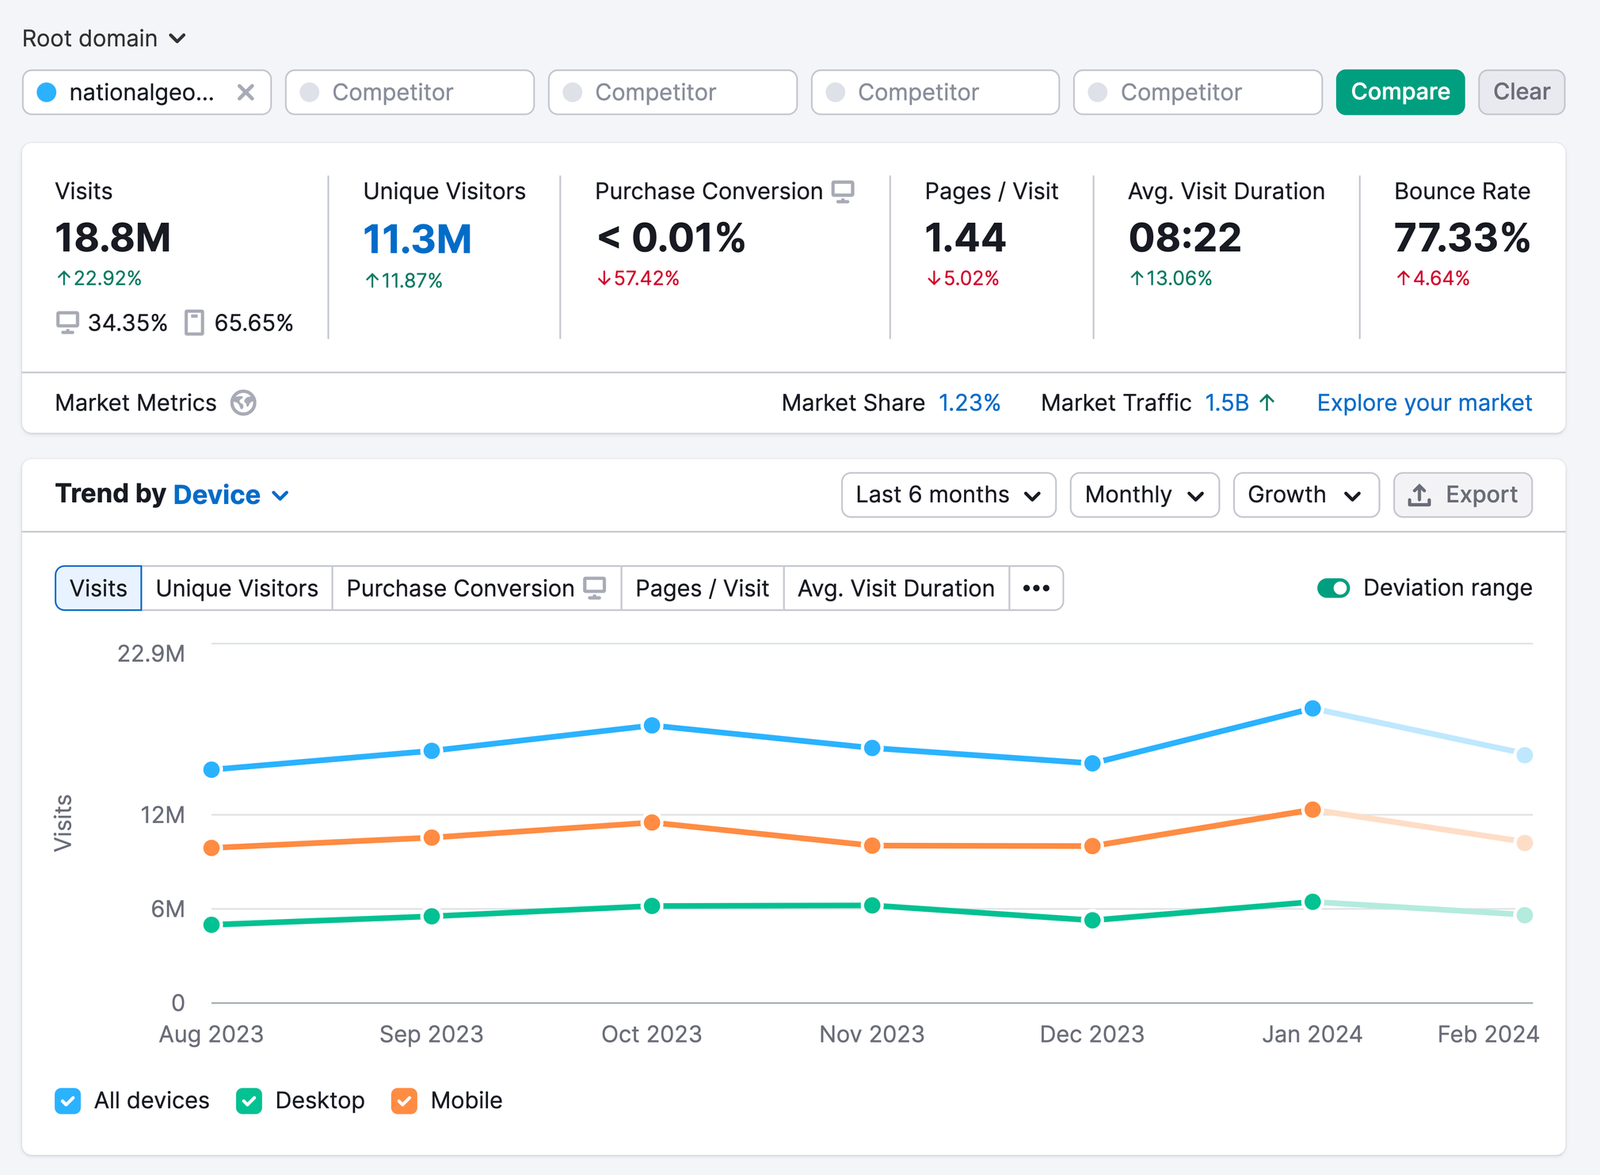
Task: Open the more metrics ellipsis icon
Action: pos(1036,588)
